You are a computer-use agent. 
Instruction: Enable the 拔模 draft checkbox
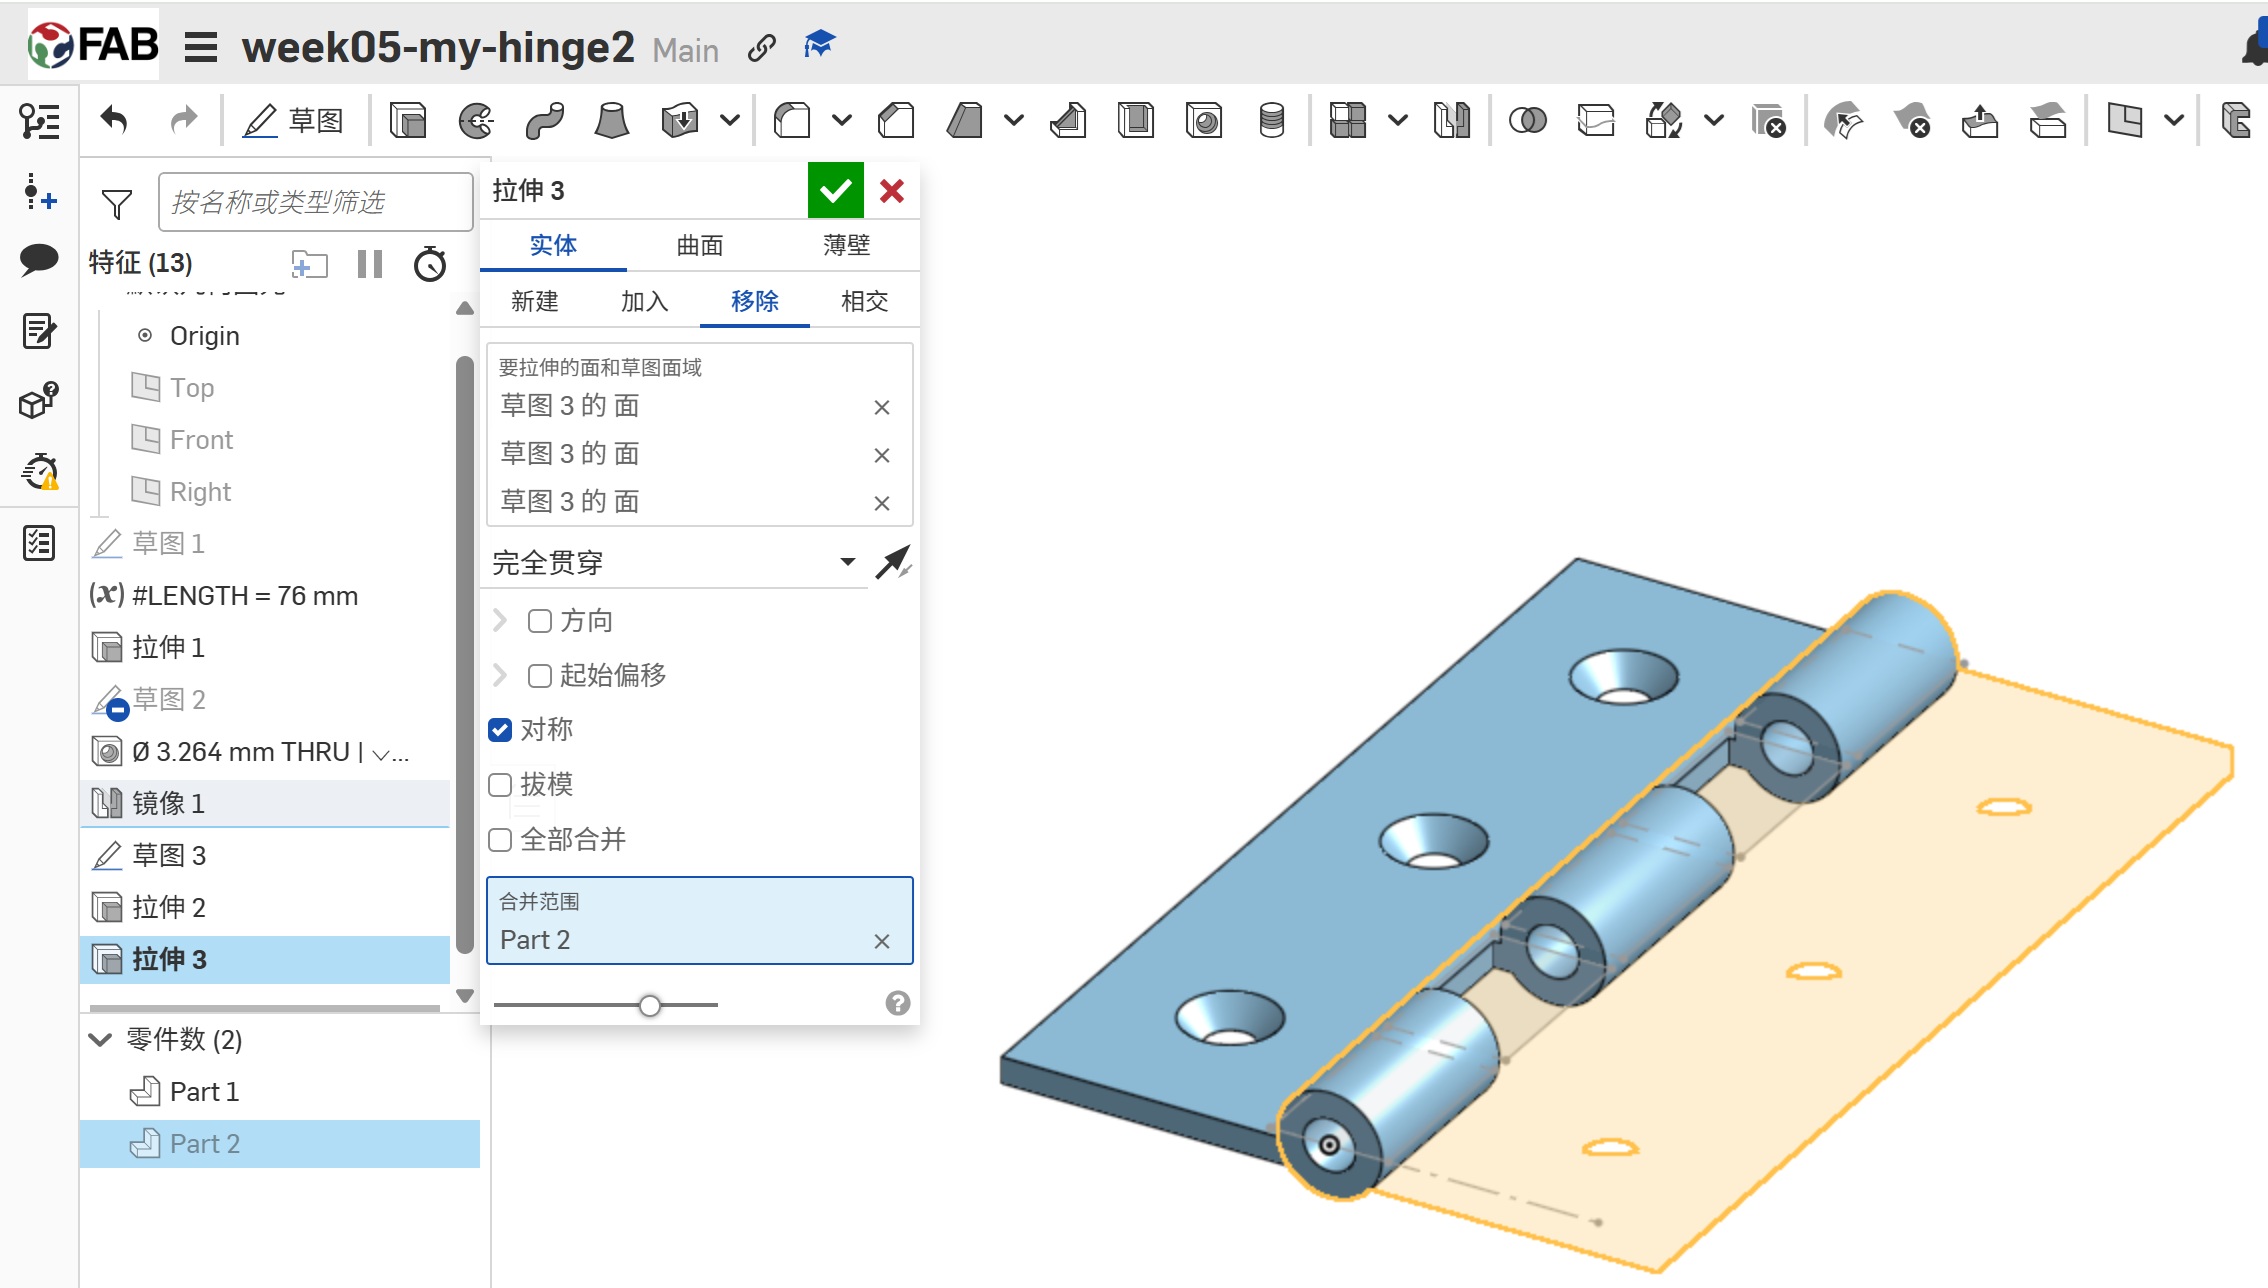click(500, 785)
